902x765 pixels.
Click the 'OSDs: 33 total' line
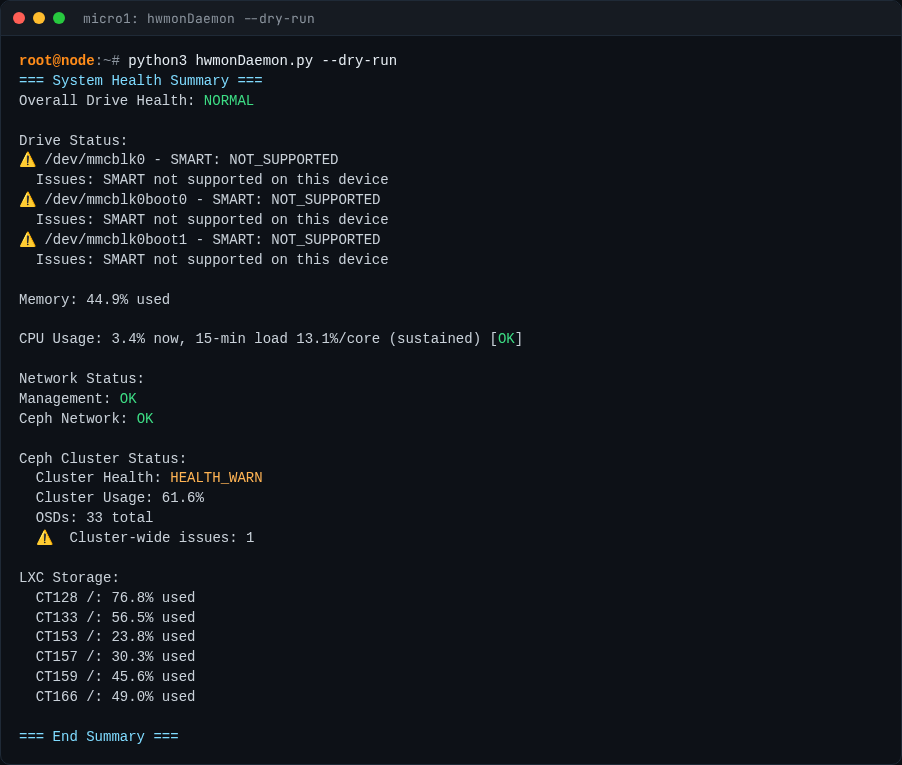click(x=94, y=518)
